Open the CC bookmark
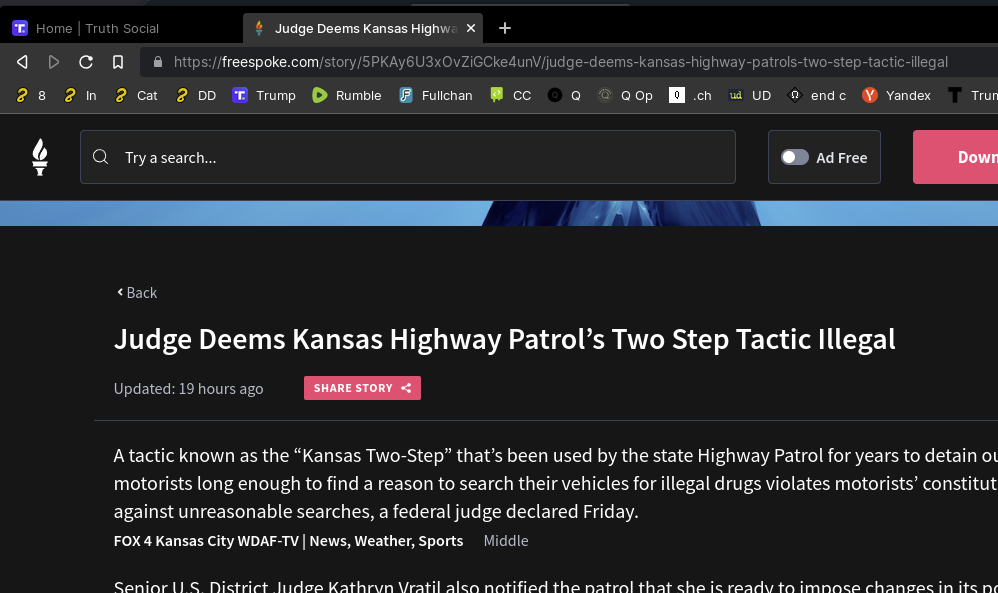Image resolution: width=998 pixels, height=593 pixels. click(511, 95)
